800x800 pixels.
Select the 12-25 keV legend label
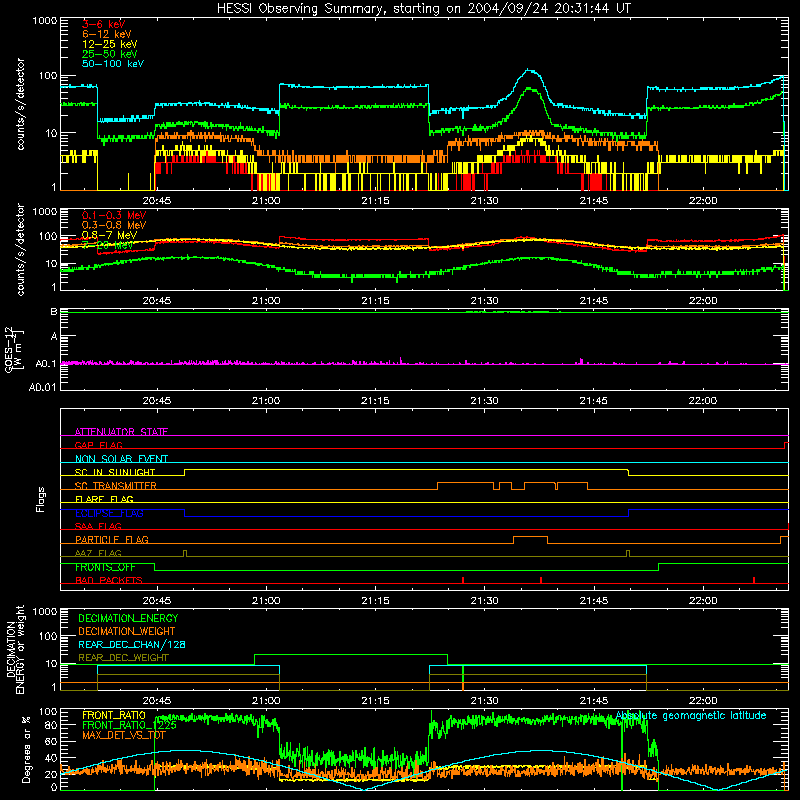pos(110,44)
